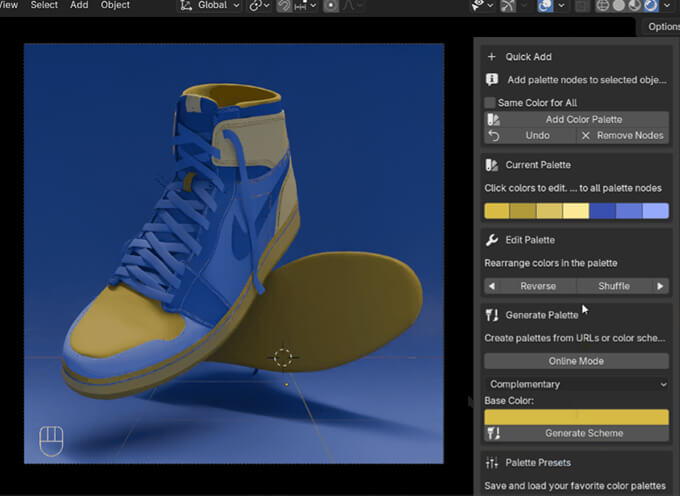Open the Object menu

[115, 5]
